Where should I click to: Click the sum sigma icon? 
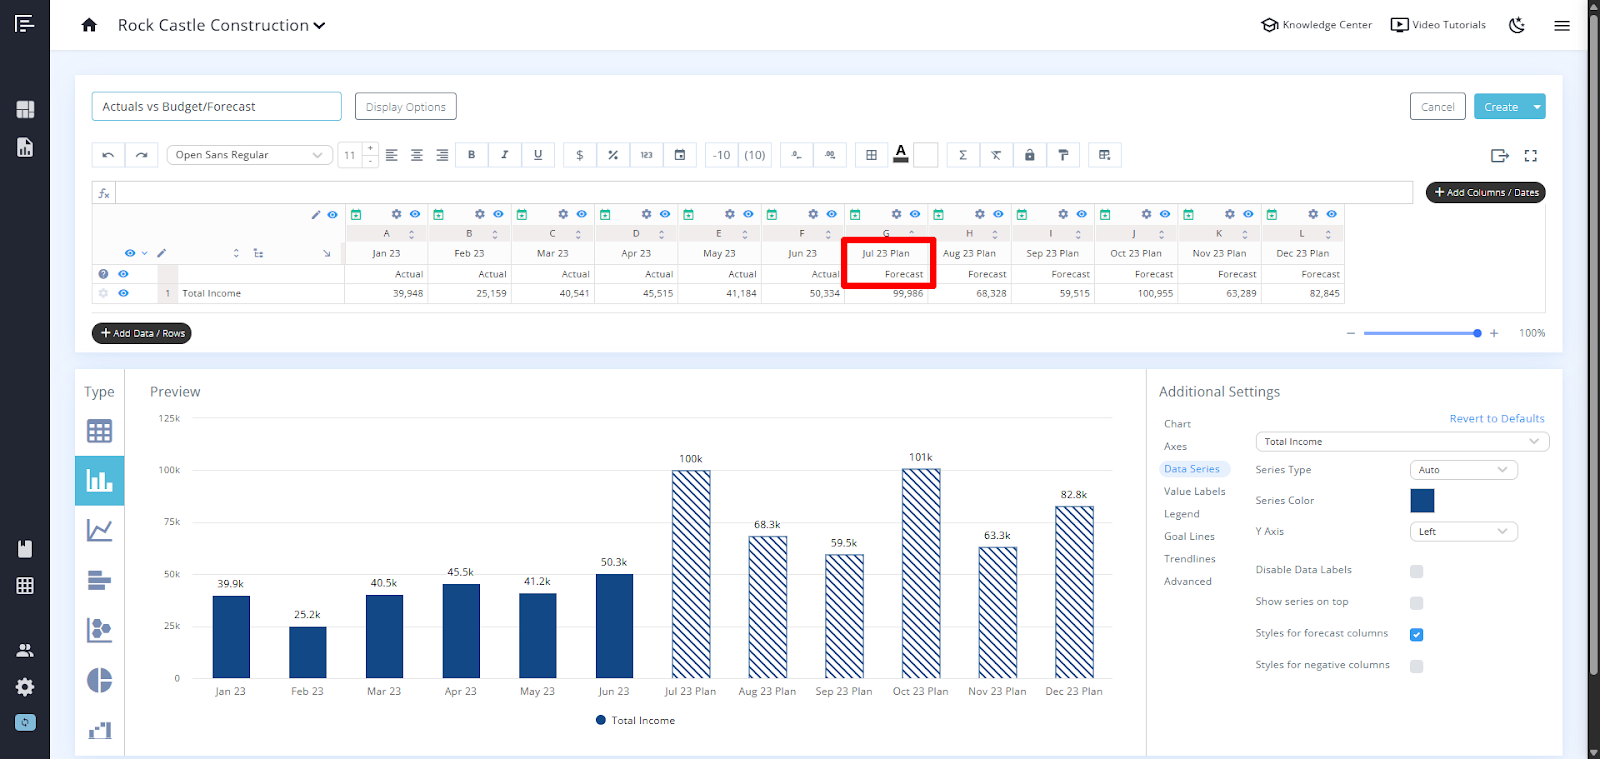pos(963,155)
